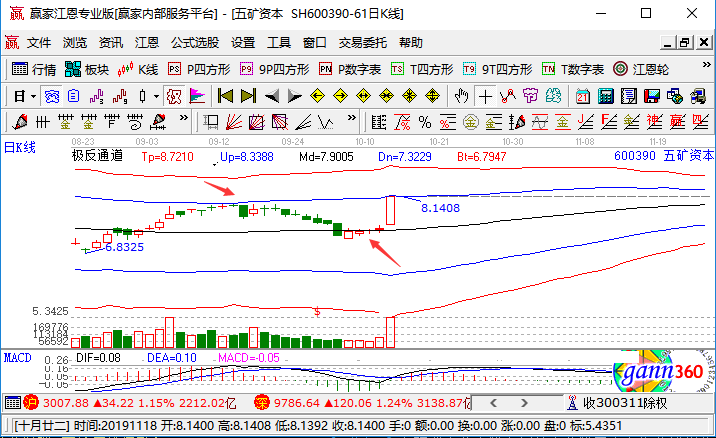Image resolution: width=716 pixels, height=438 pixels.
Task: Open the 设置 menu
Action: [243, 43]
